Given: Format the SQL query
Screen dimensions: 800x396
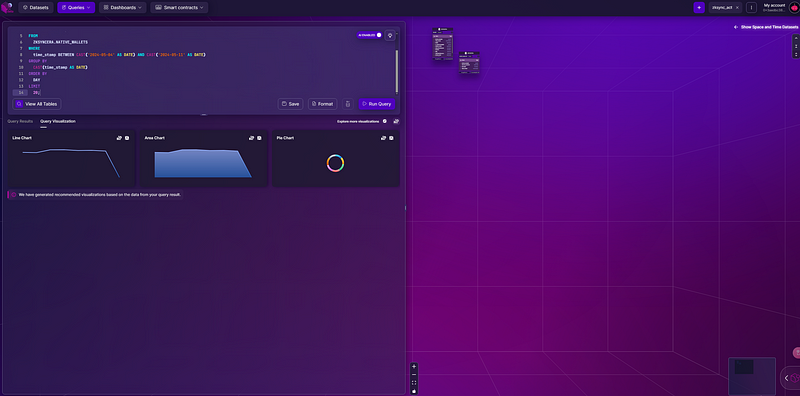Looking at the screenshot, I should 322,104.
